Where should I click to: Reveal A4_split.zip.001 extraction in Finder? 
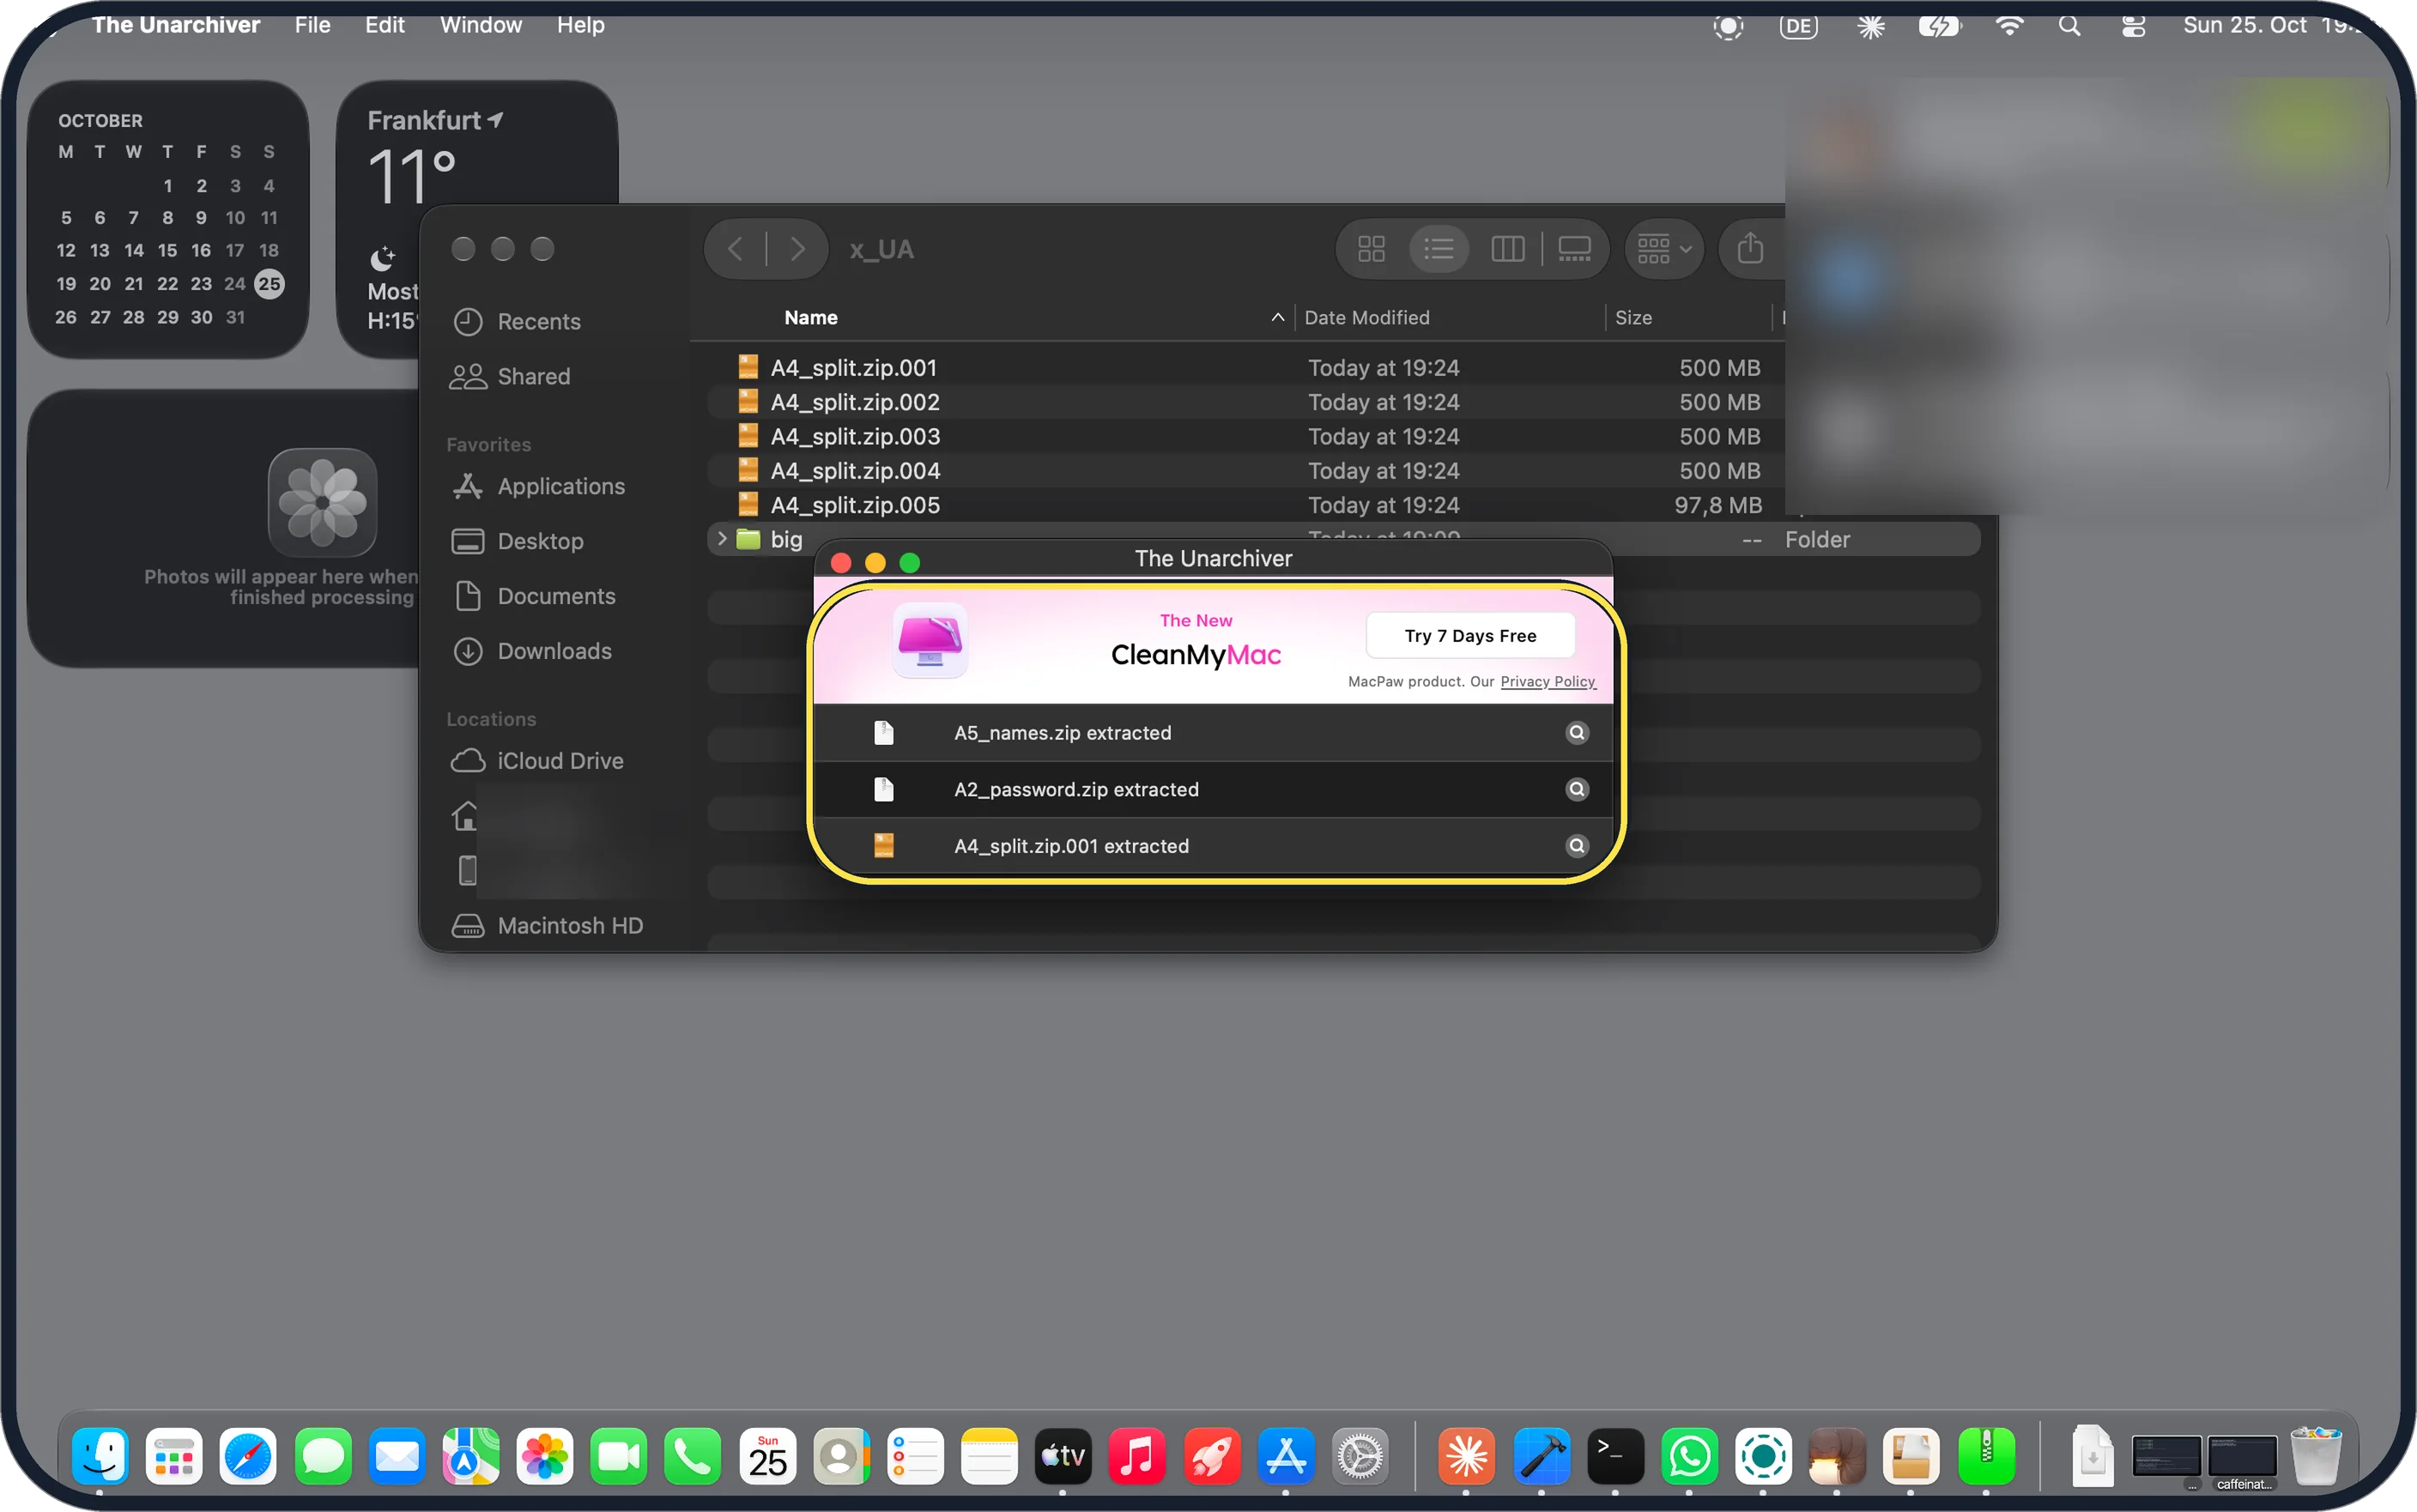tap(1576, 846)
